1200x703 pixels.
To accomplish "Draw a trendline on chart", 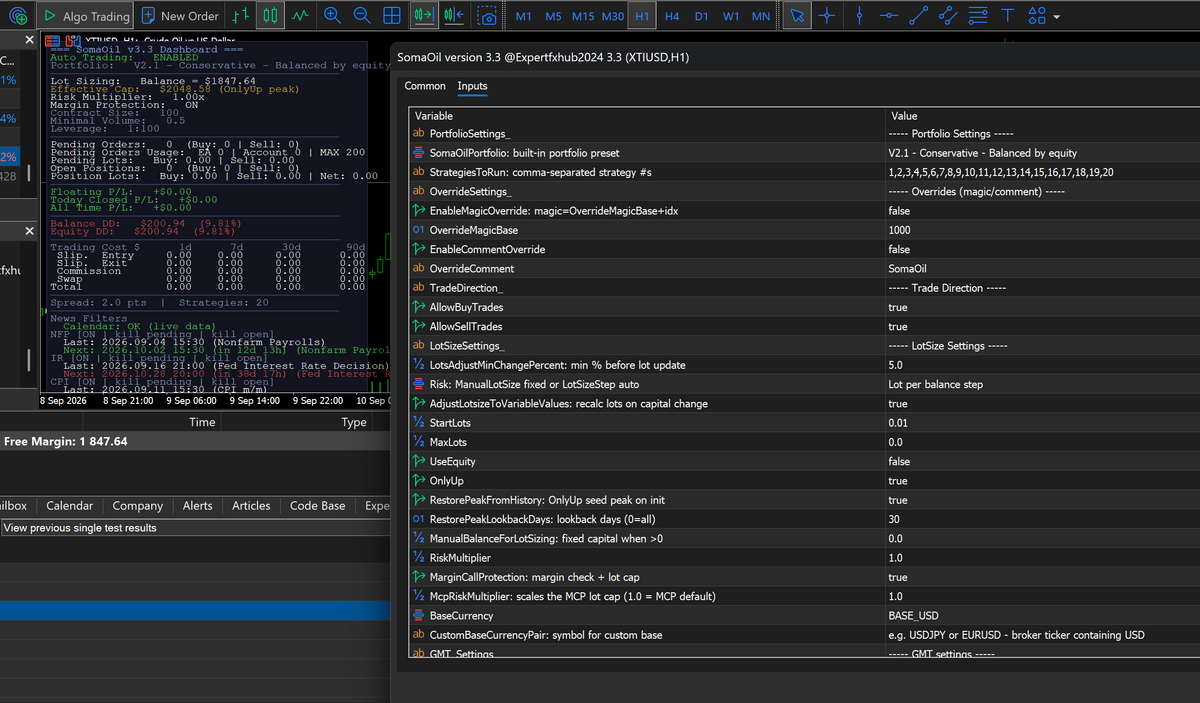I will [x=919, y=16].
